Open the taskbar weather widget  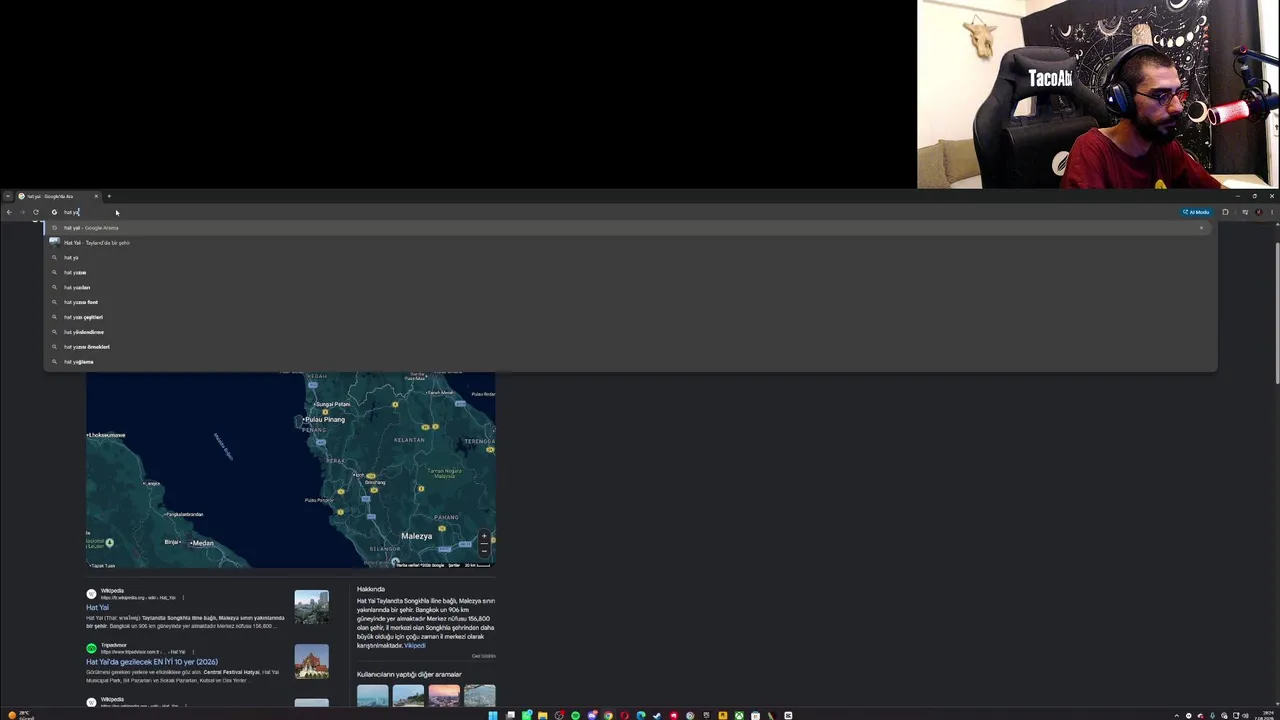(20, 715)
